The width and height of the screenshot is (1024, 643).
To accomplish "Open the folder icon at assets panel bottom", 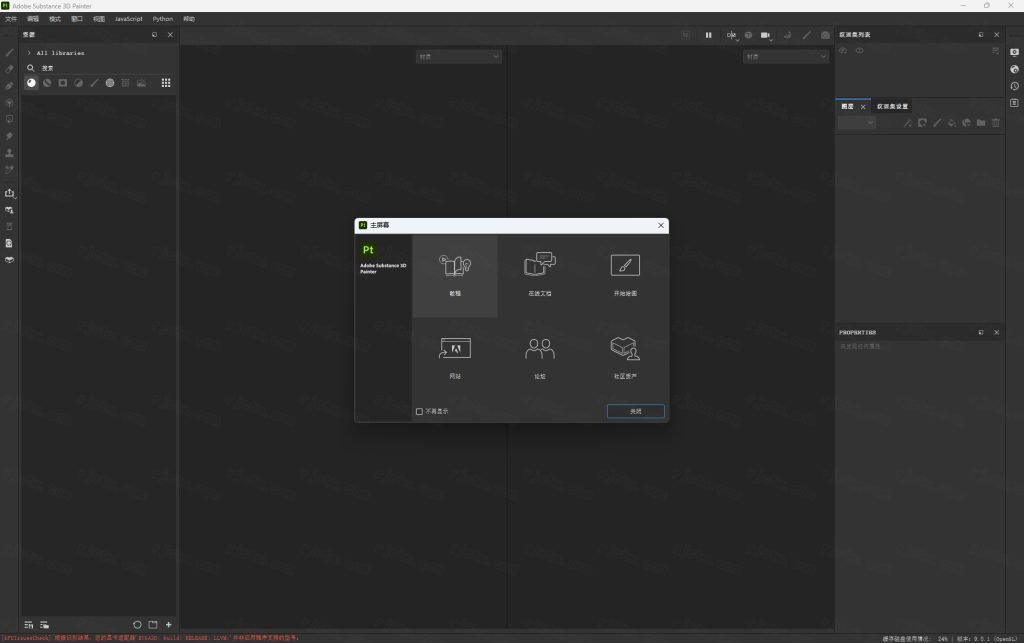I will (x=153, y=625).
